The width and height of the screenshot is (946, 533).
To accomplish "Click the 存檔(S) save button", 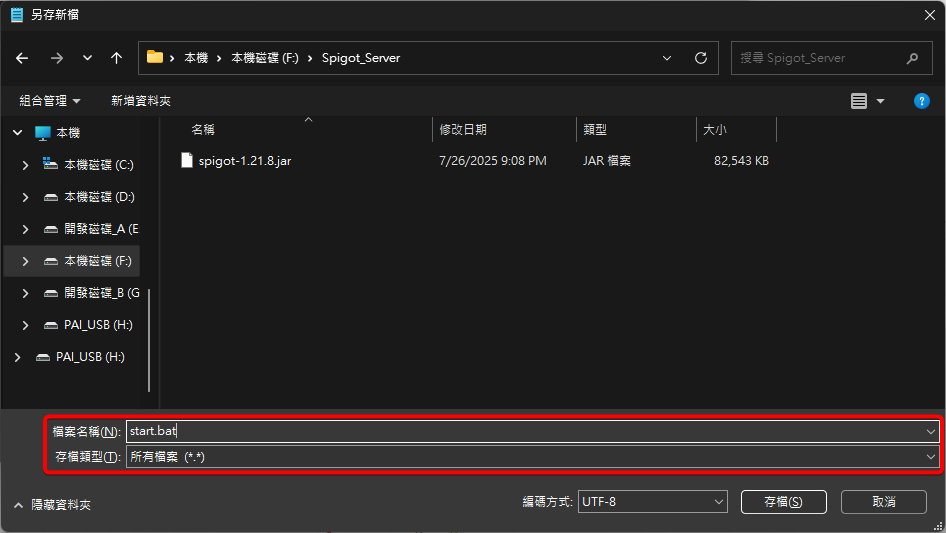I will (783, 502).
